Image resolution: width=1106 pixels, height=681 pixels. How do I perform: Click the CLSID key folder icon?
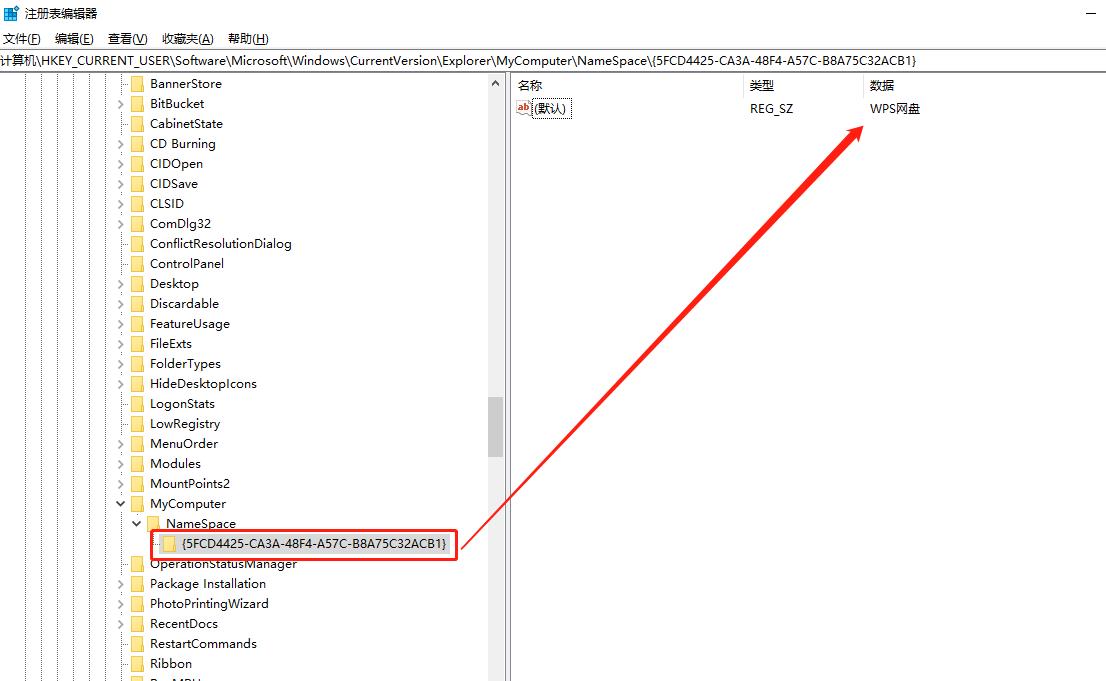point(136,203)
